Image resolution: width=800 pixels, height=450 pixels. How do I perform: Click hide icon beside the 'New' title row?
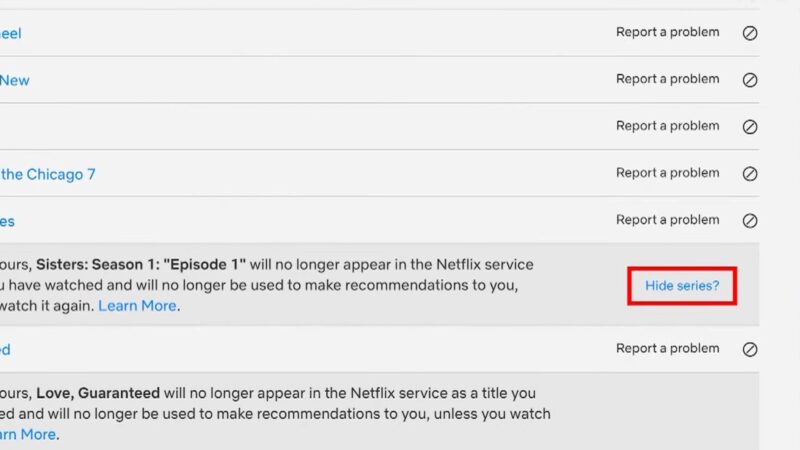click(x=750, y=80)
